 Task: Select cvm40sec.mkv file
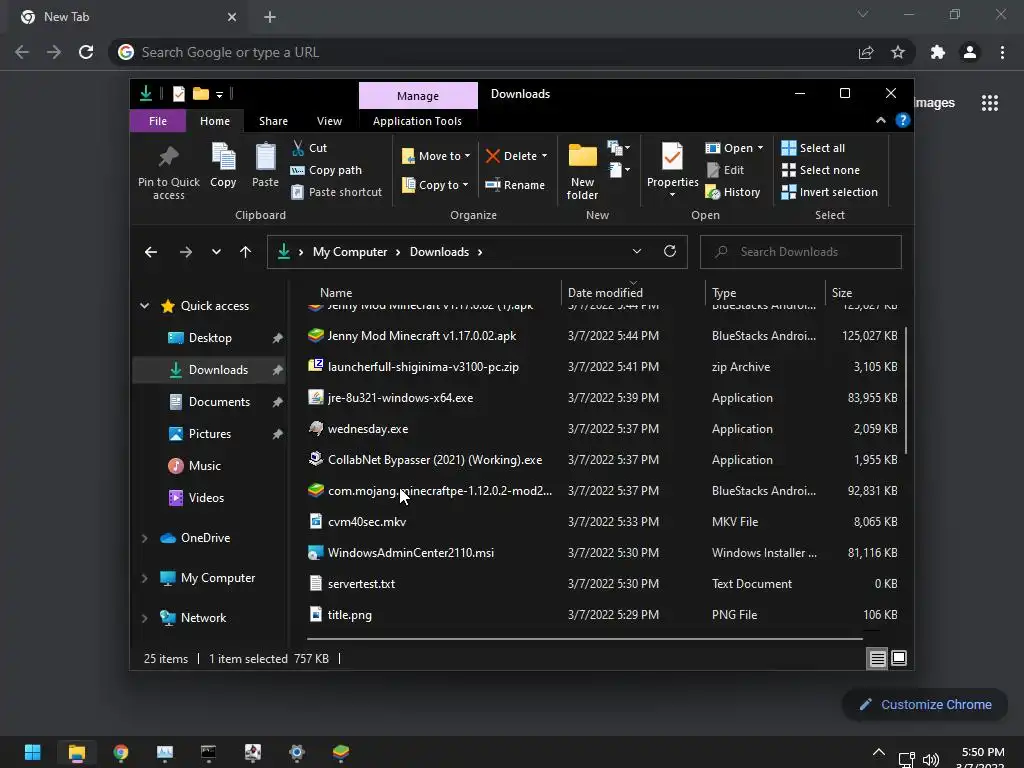(x=367, y=522)
